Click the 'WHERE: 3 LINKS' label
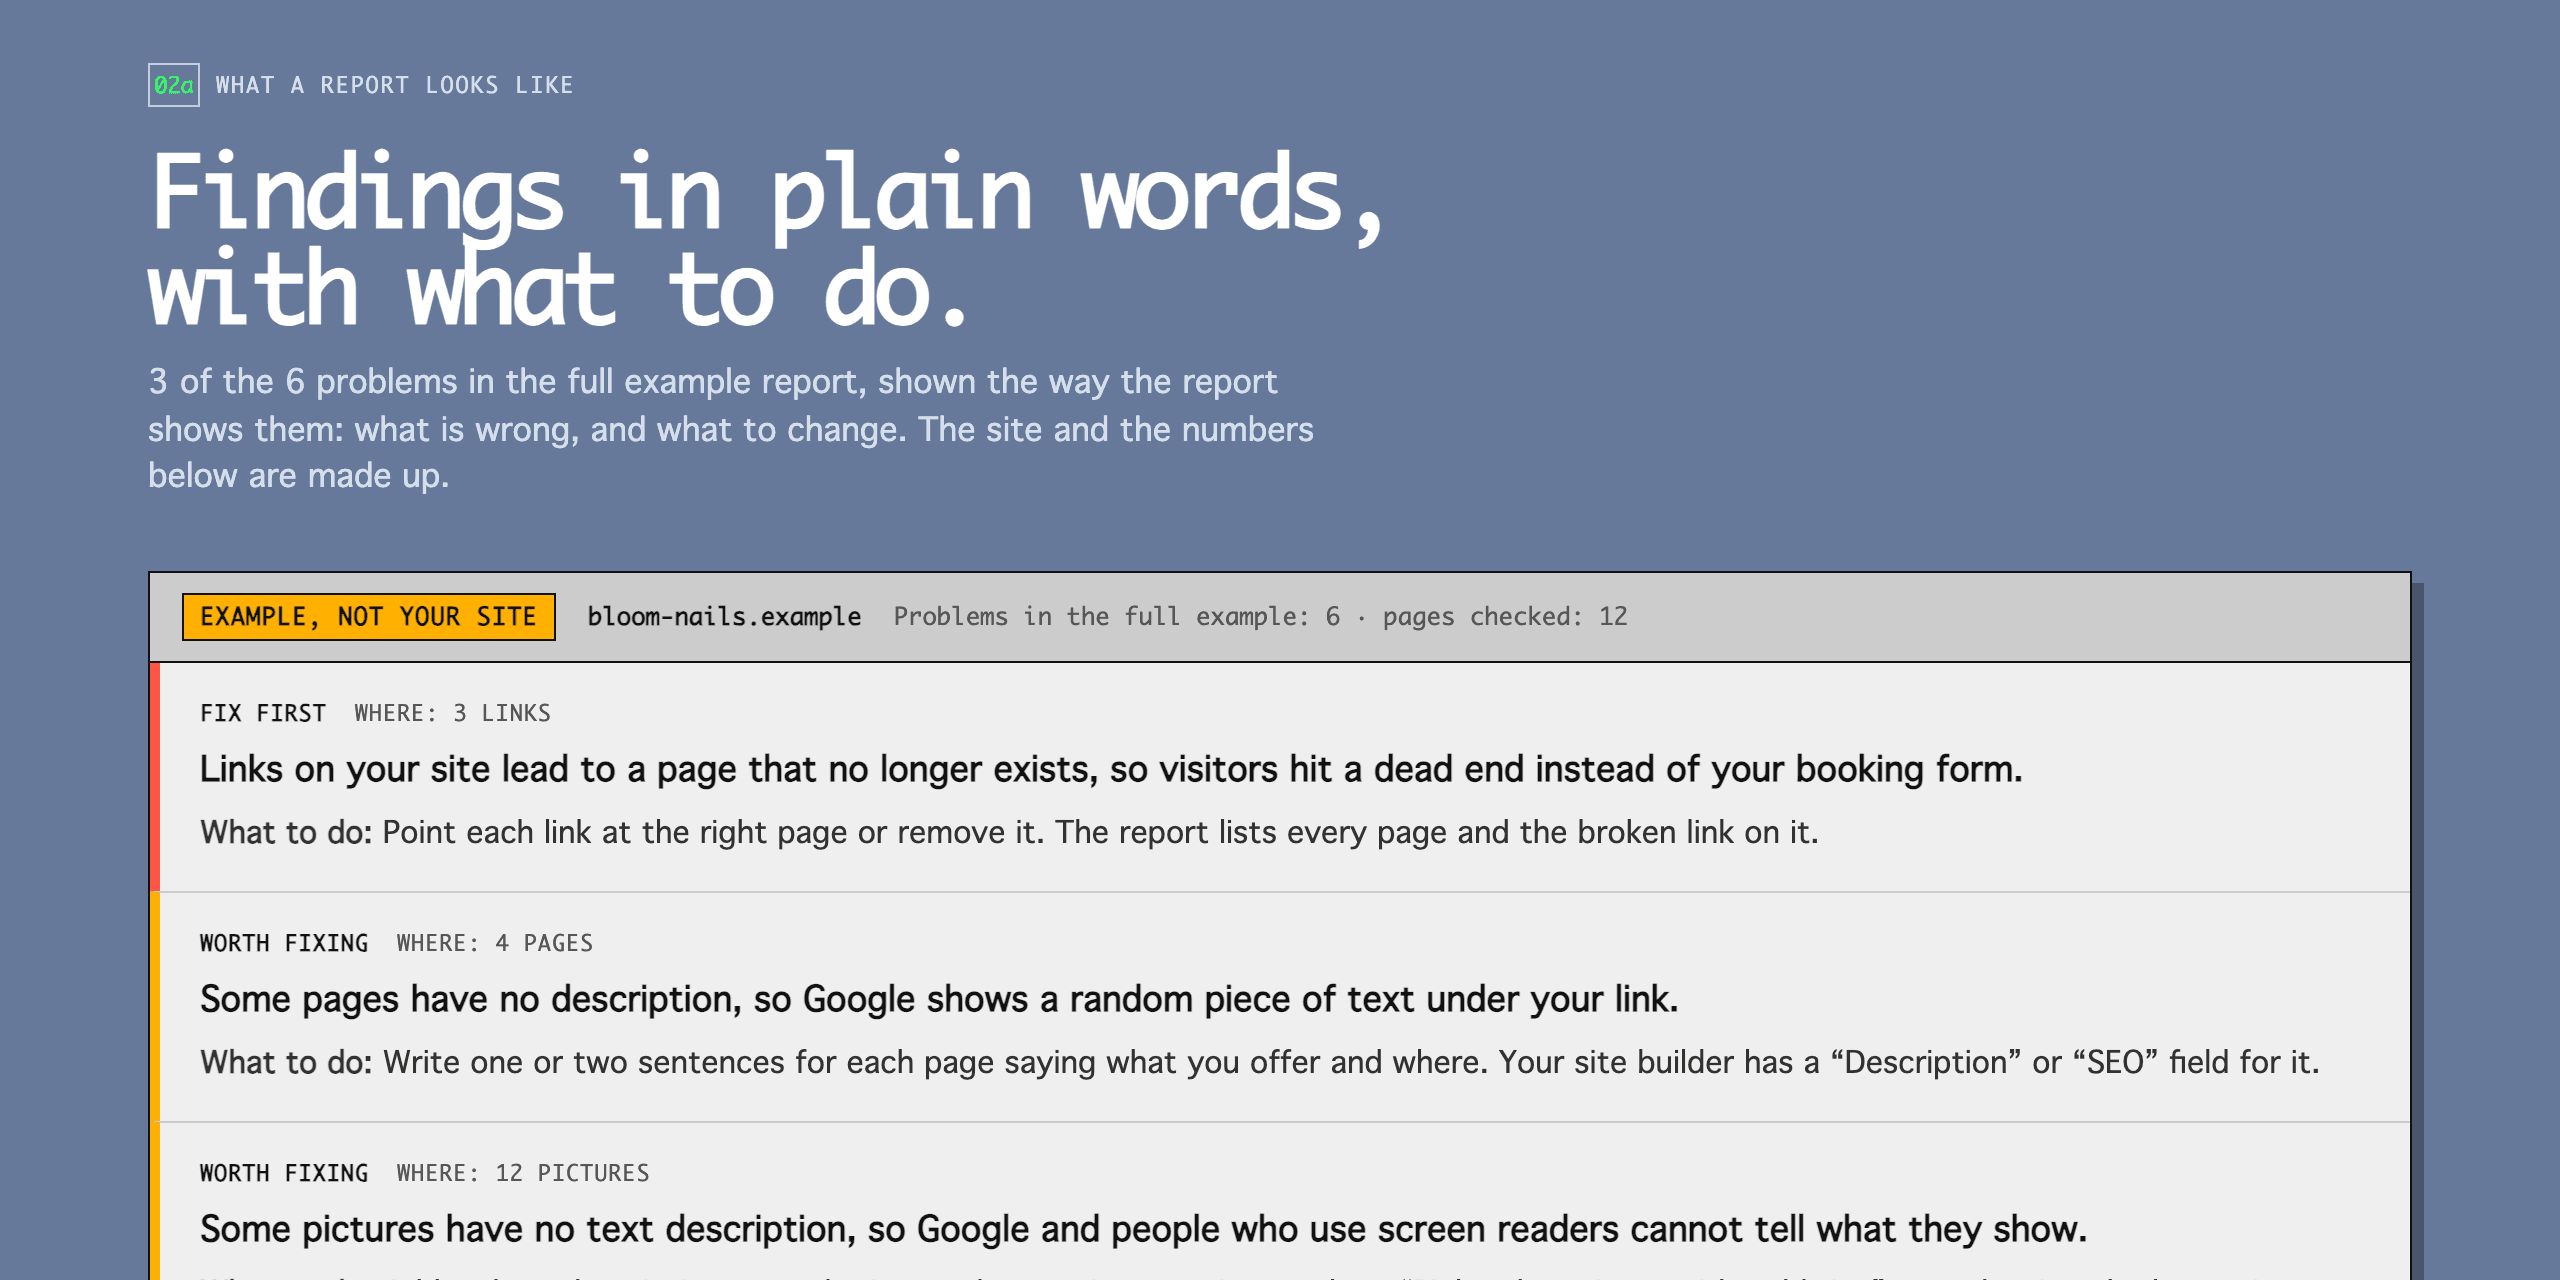This screenshot has height=1280, width=2560. click(x=452, y=713)
